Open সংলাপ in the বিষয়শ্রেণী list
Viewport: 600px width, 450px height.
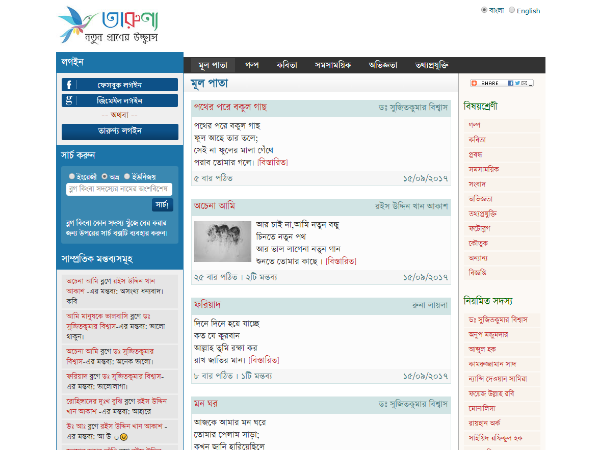(x=502, y=184)
